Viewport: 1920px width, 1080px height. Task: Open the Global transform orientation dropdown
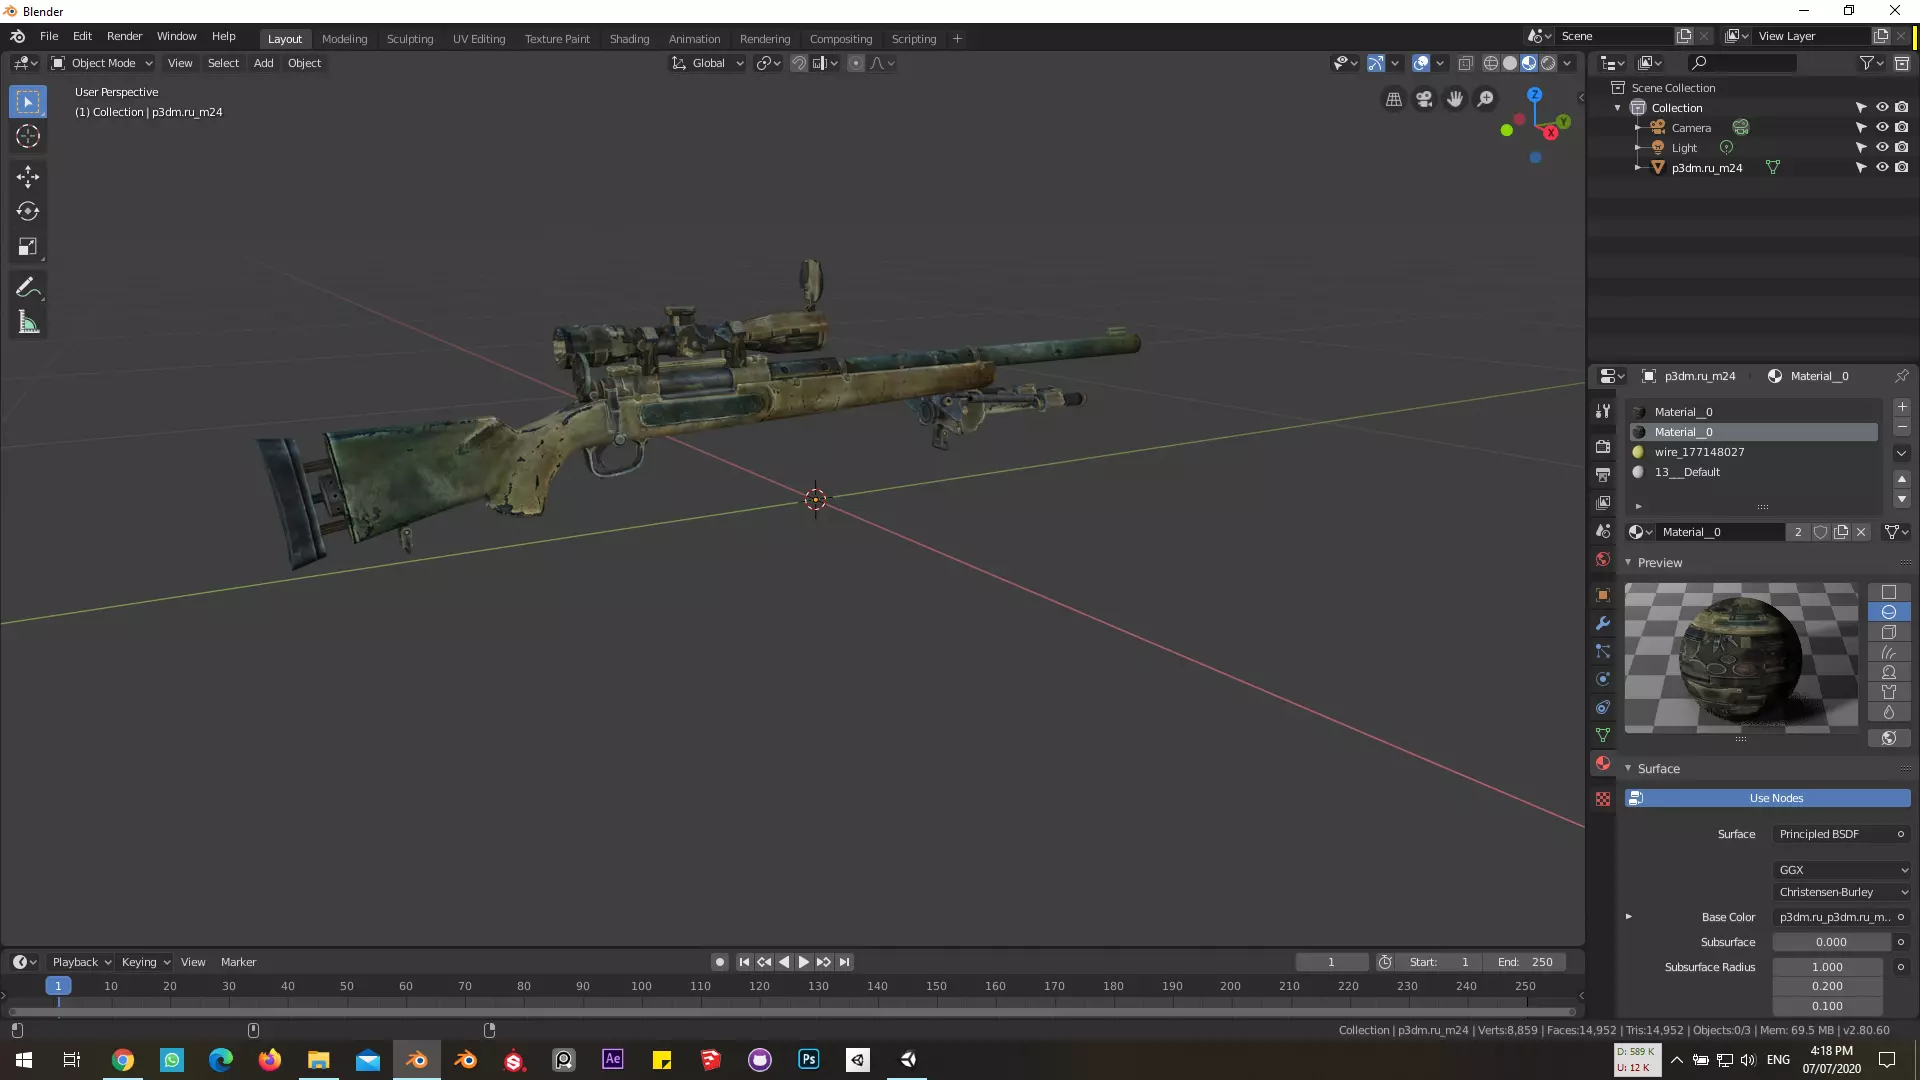(708, 63)
